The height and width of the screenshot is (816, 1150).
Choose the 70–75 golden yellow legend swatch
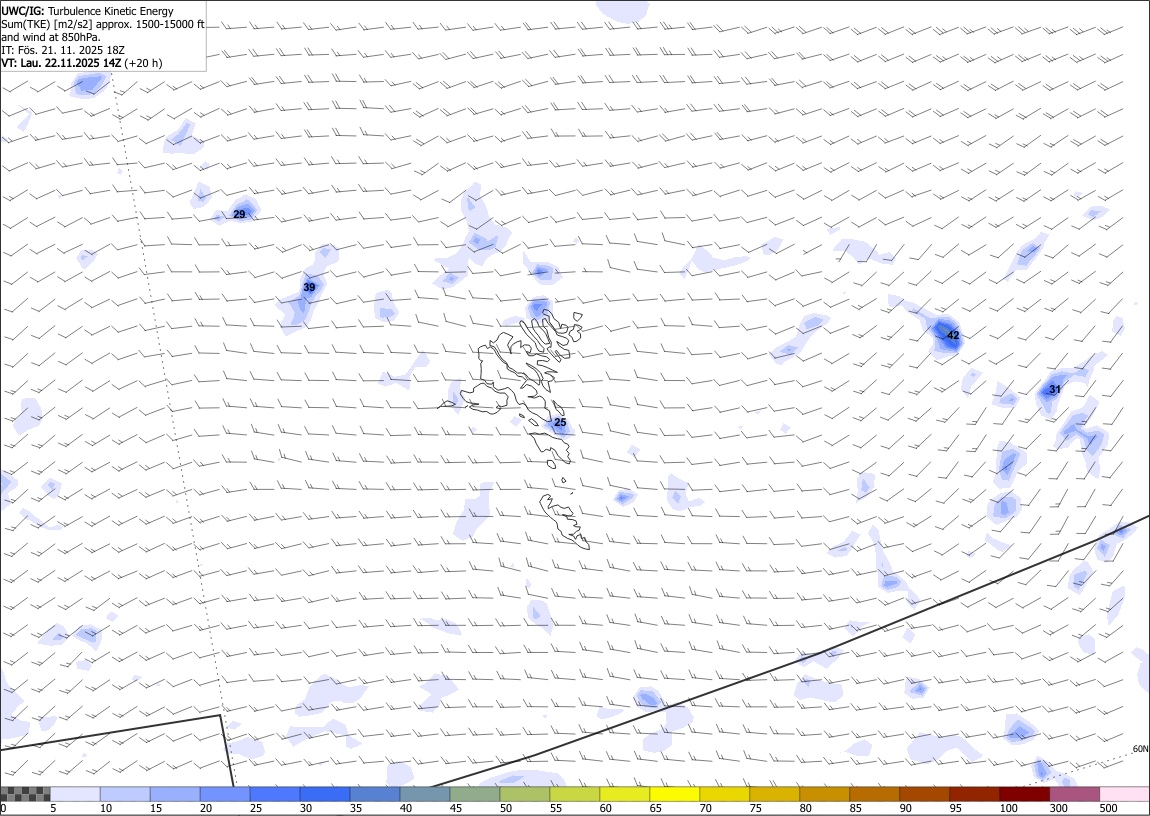coord(724,794)
